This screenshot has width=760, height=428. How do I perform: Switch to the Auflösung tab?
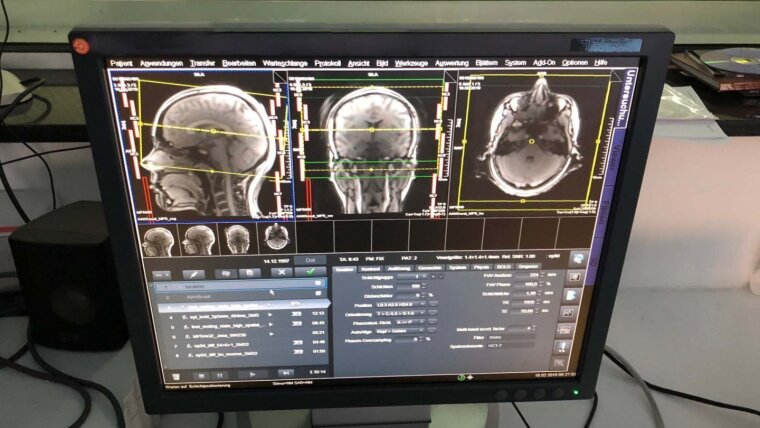[x=399, y=268]
